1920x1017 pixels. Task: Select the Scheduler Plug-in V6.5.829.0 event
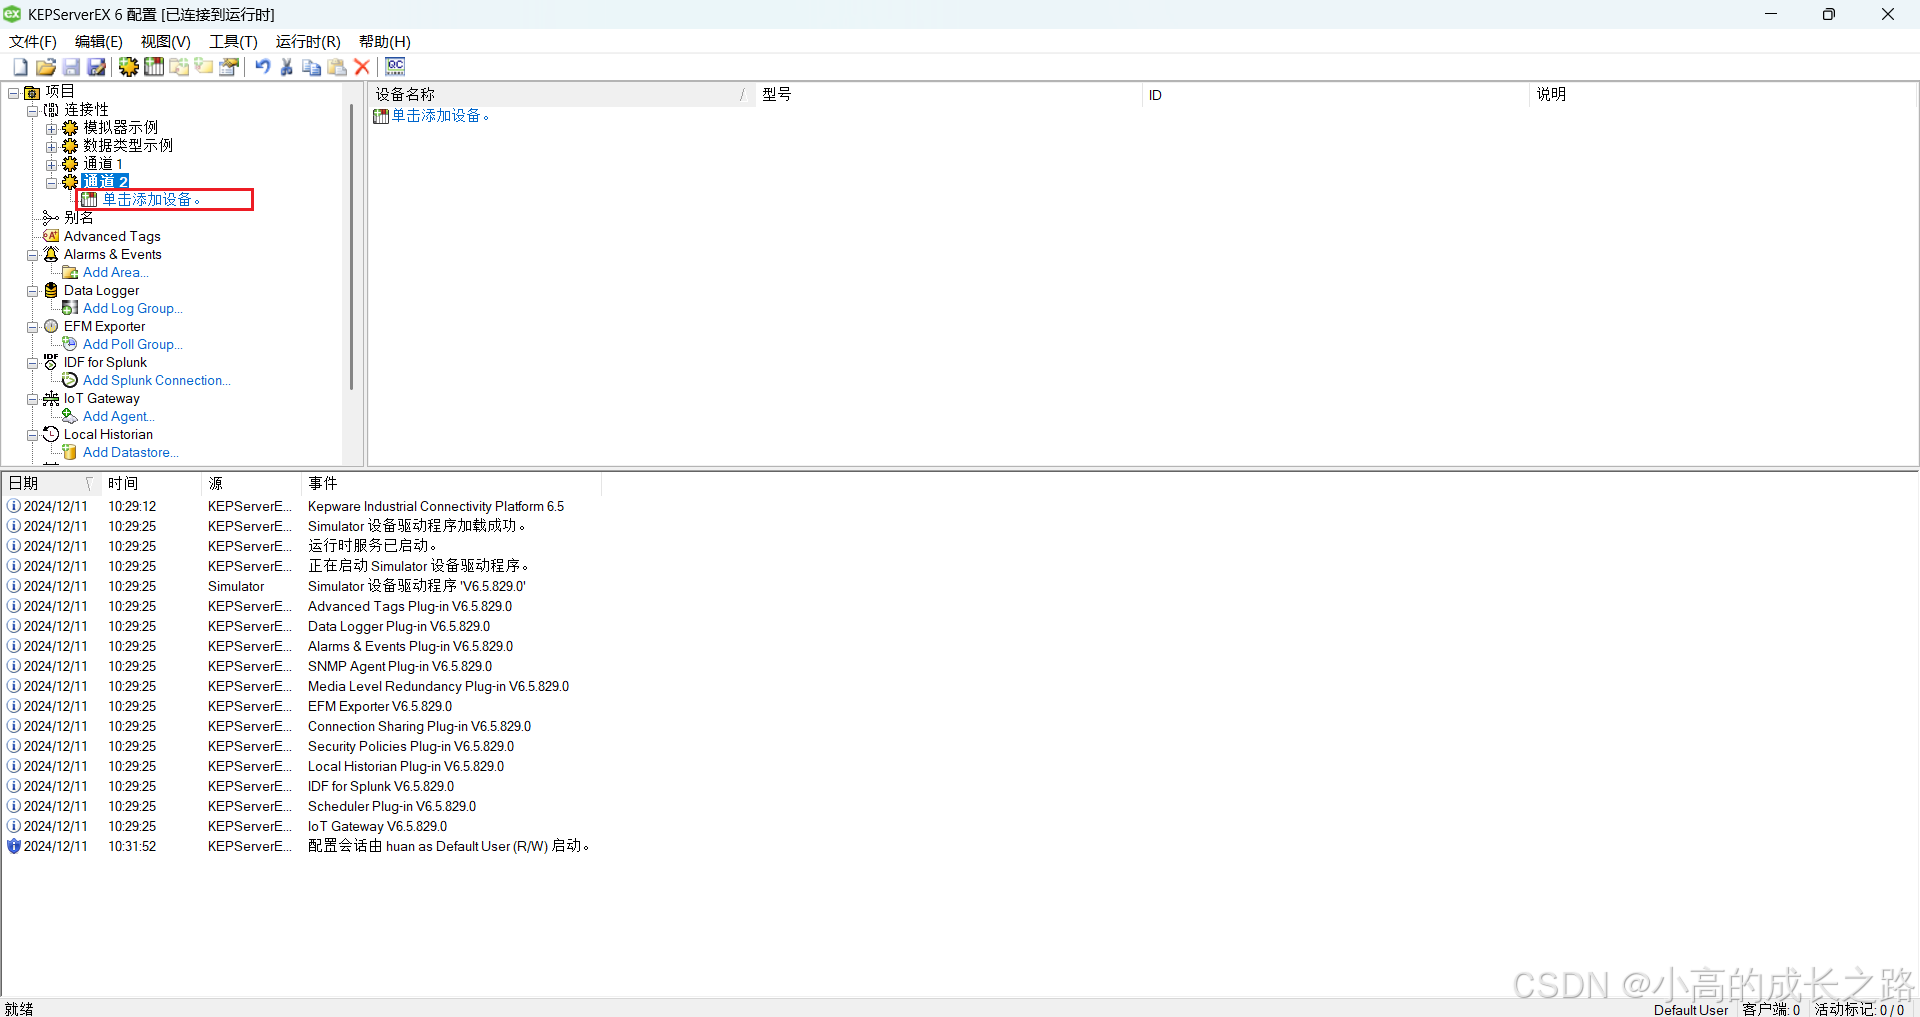pos(300,806)
